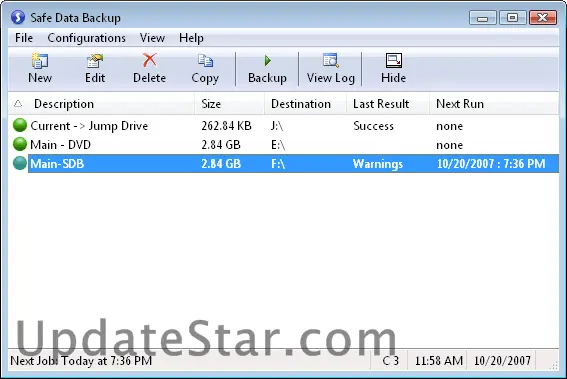This screenshot has width=567, height=379.
Task: Open the View menu
Action: tap(152, 38)
